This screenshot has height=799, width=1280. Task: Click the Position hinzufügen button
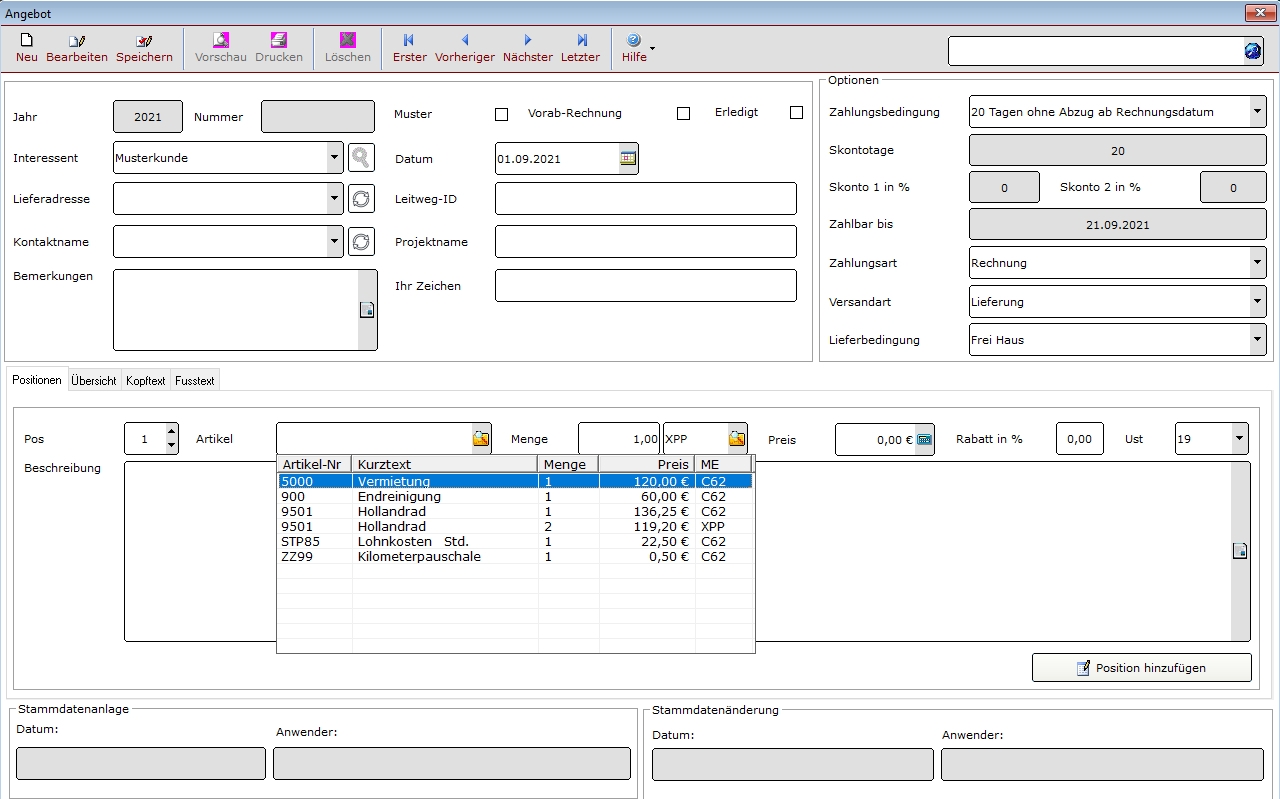tap(1141, 668)
